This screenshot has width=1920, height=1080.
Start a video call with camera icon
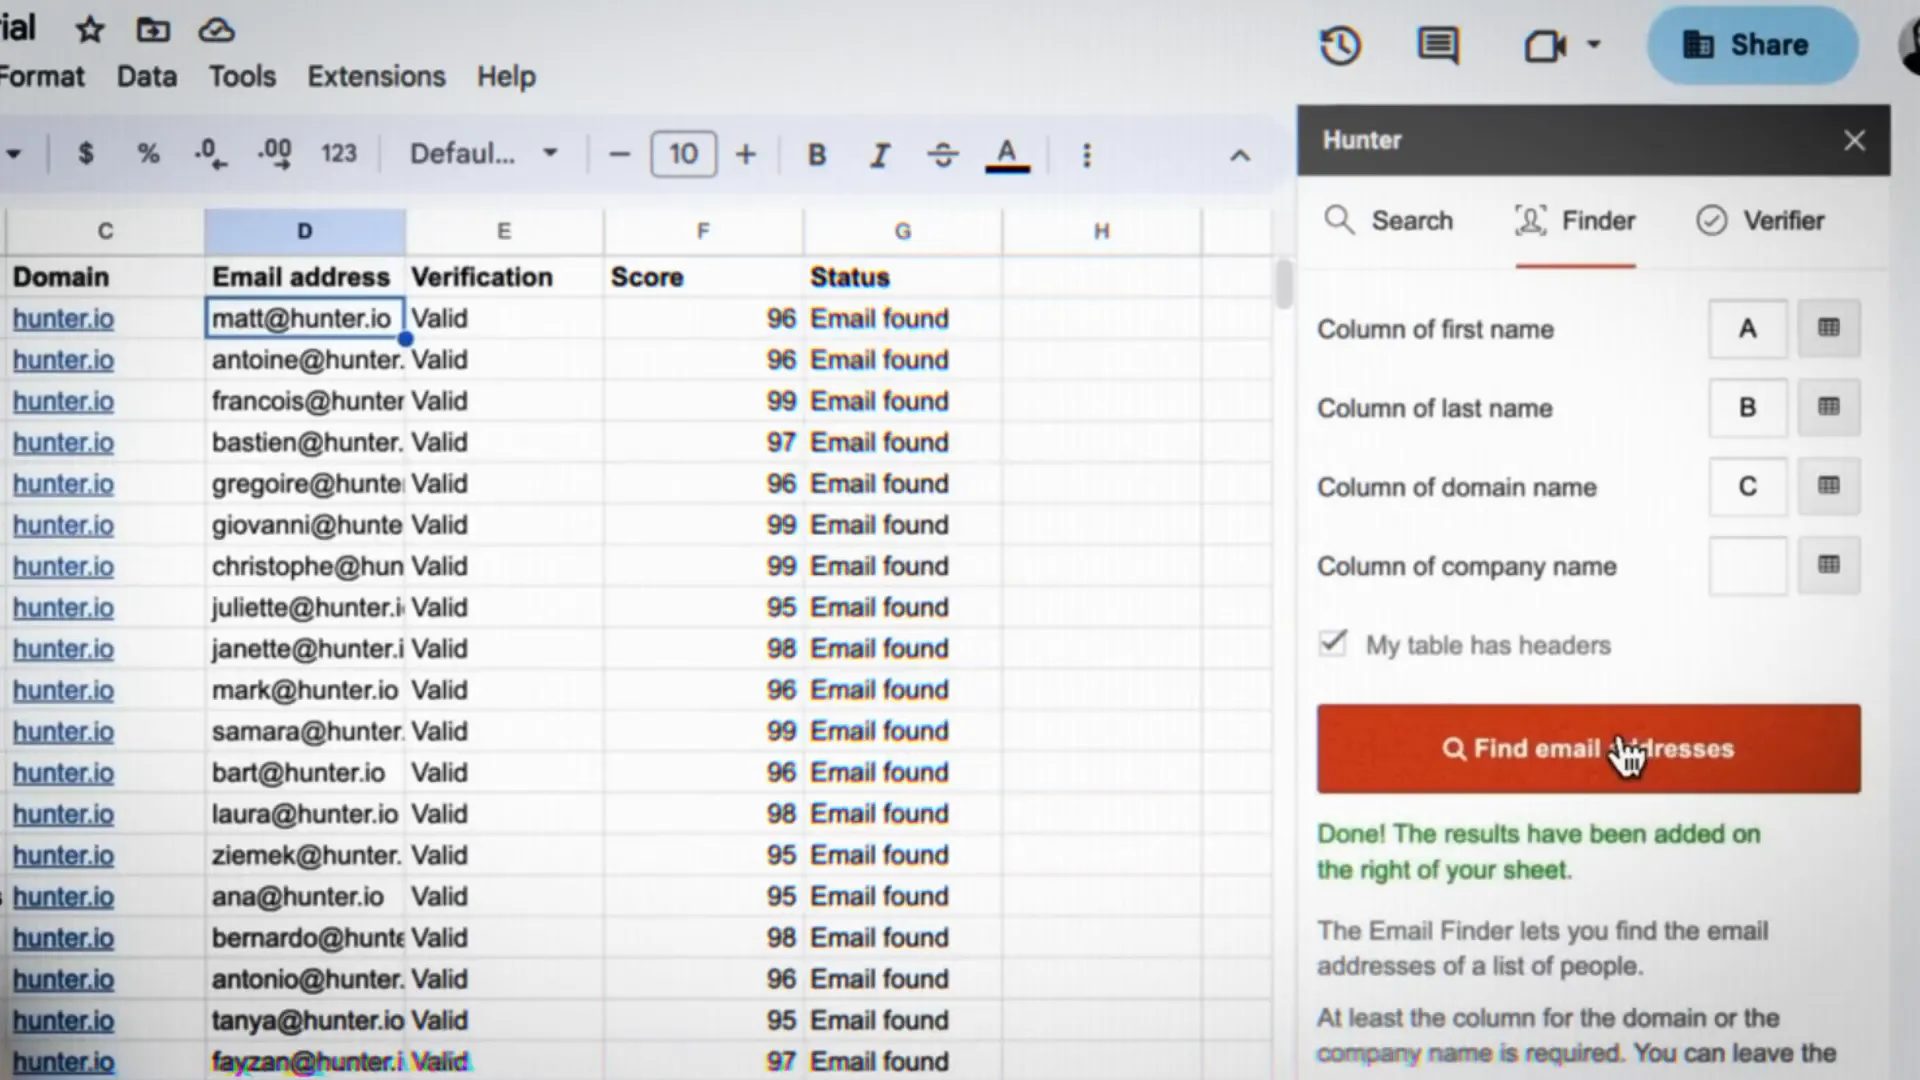coord(1545,45)
